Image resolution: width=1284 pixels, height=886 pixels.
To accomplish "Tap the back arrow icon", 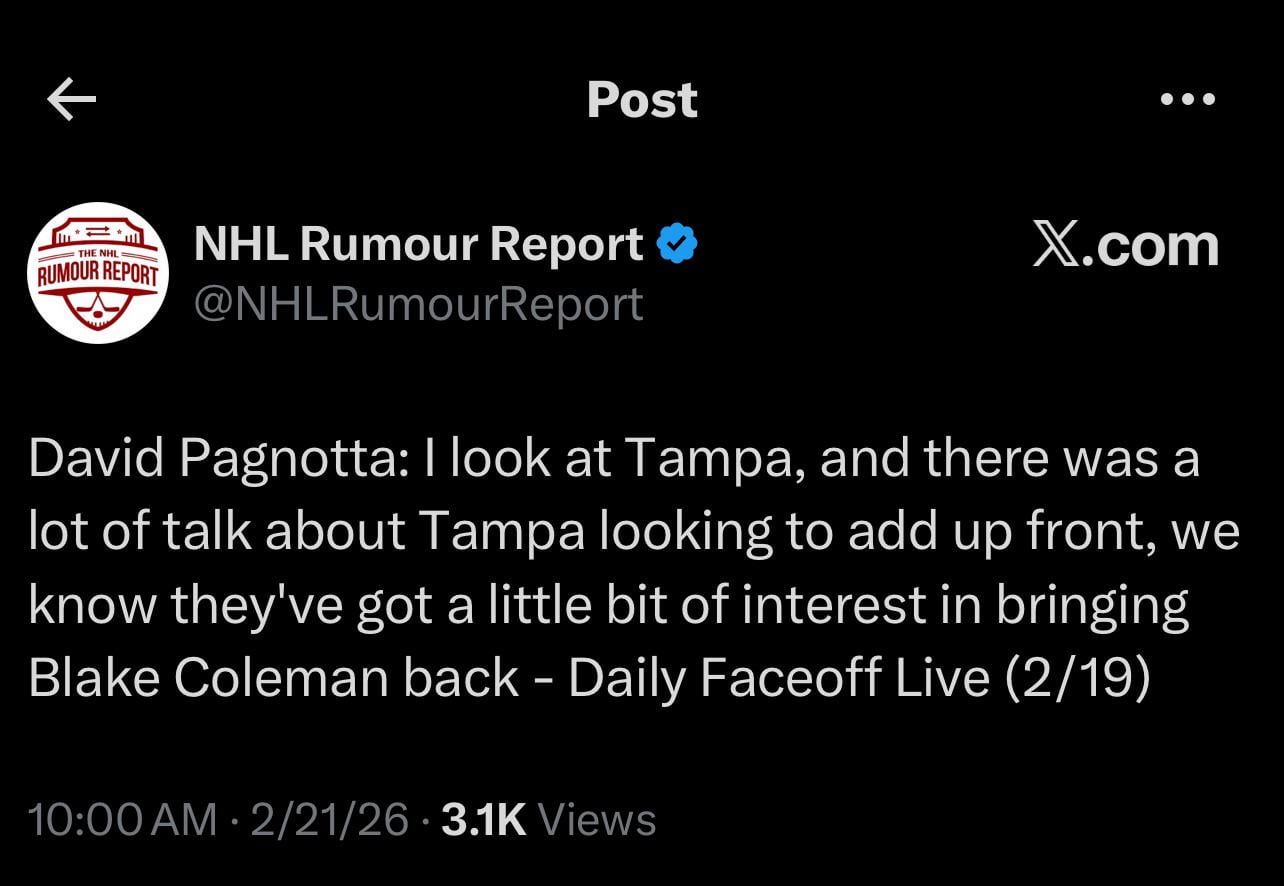I will (x=71, y=99).
